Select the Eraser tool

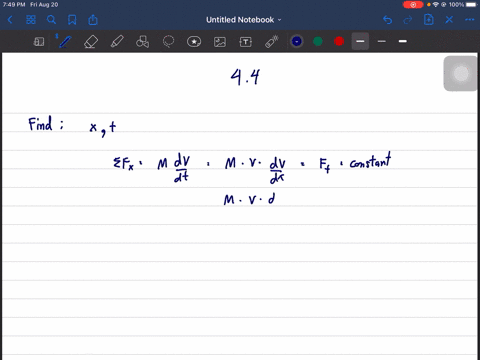coord(91,42)
